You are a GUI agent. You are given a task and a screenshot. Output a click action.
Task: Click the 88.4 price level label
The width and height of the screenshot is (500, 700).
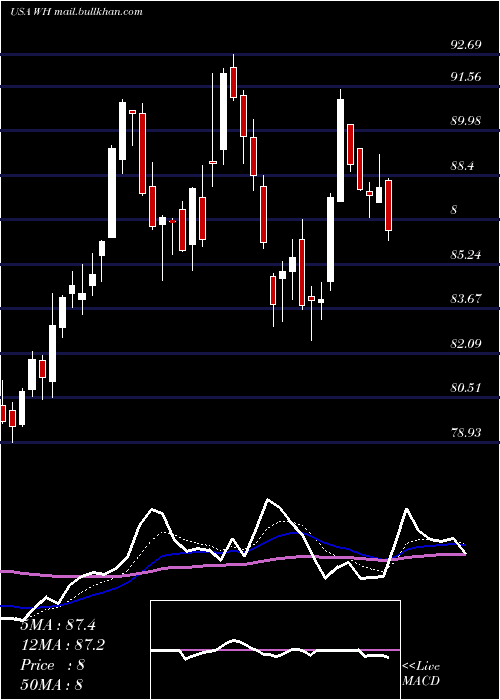coord(462,166)
